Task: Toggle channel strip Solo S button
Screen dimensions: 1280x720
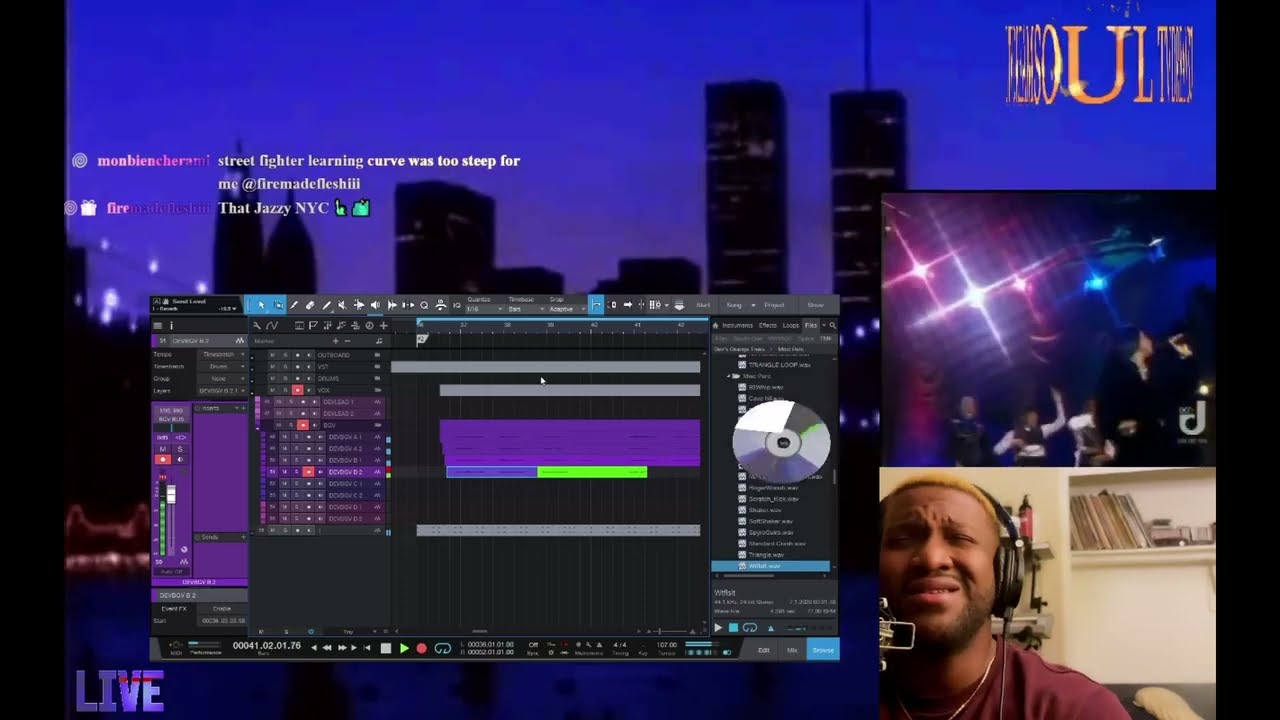Action: (180, 449)
